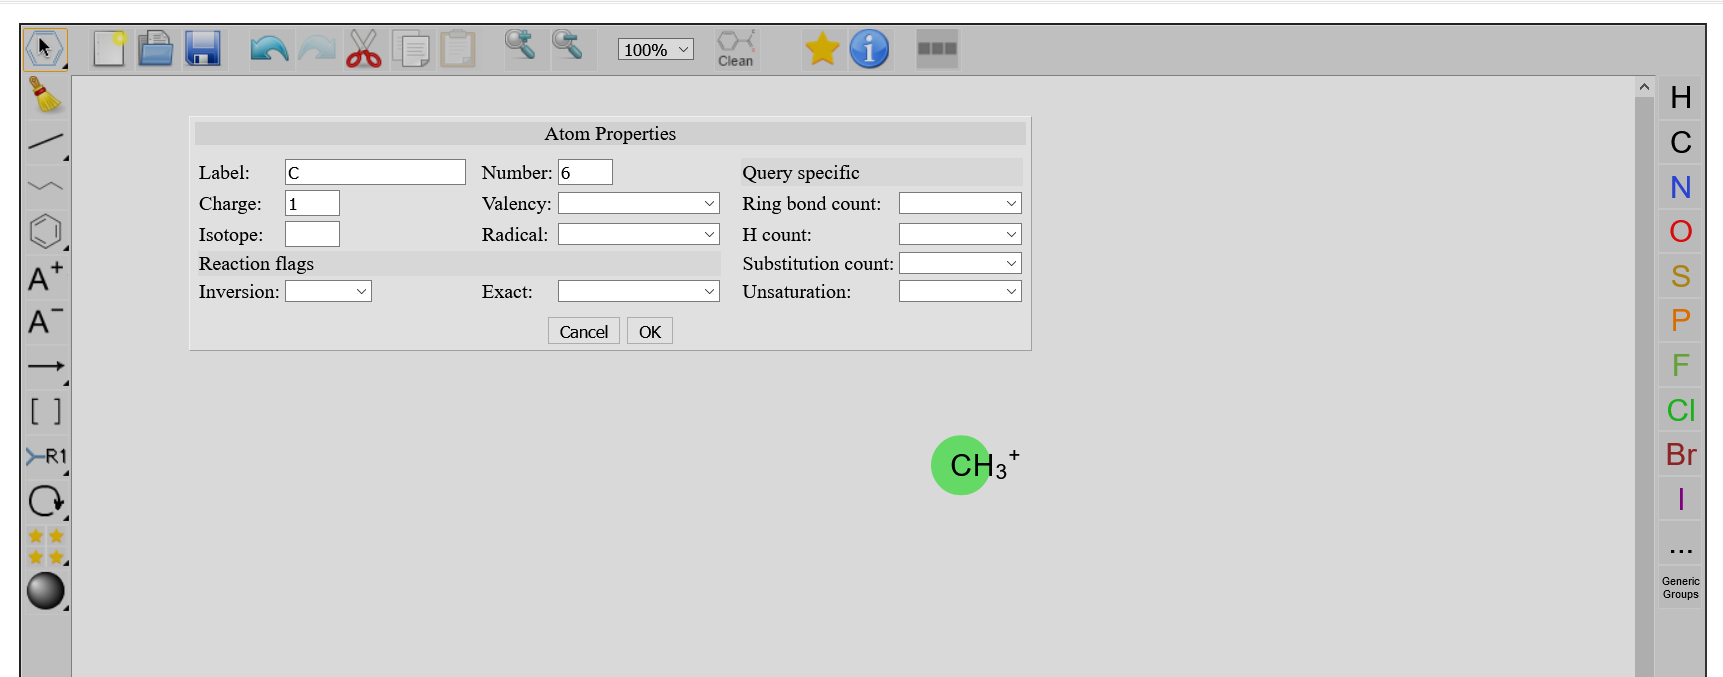
Task: Select the benzene ring template tool
Action: [x=46, y=231]
